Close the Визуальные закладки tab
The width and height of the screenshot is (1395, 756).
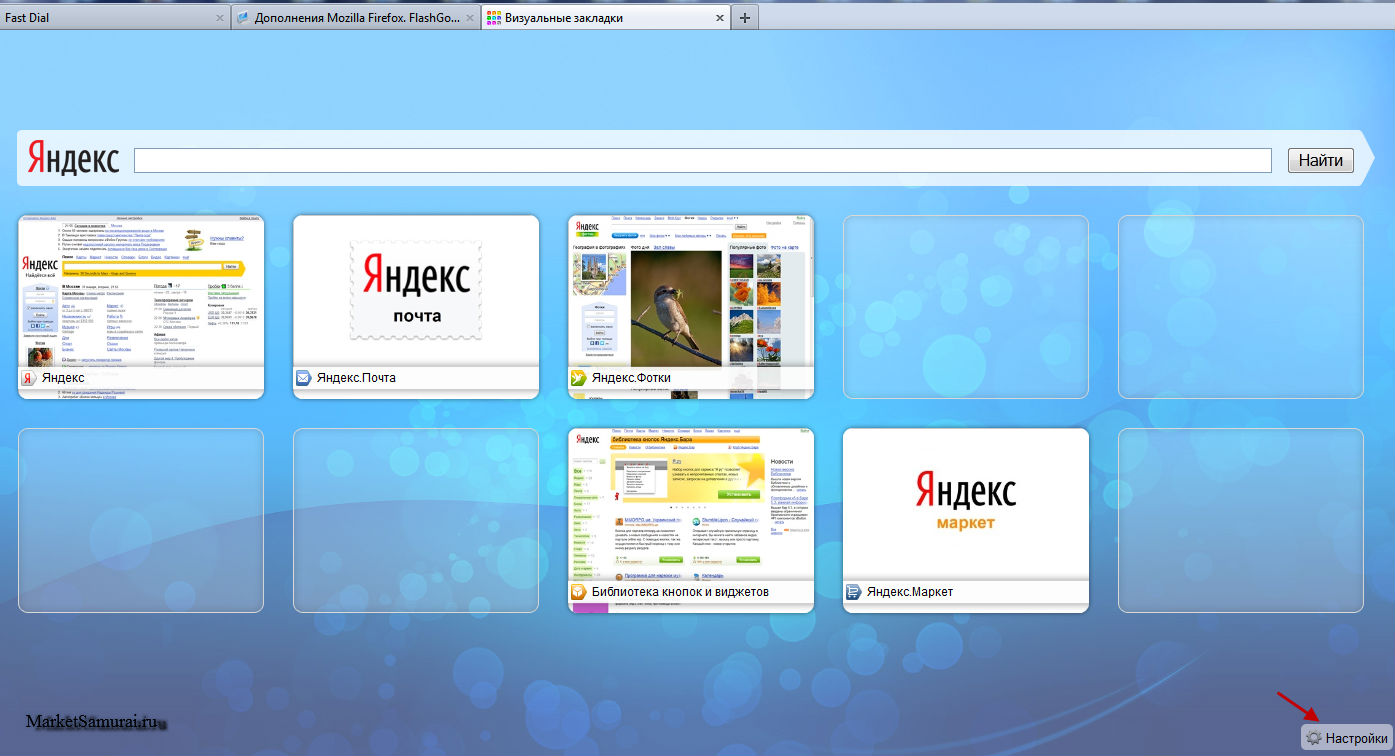(x=720, y=18)
